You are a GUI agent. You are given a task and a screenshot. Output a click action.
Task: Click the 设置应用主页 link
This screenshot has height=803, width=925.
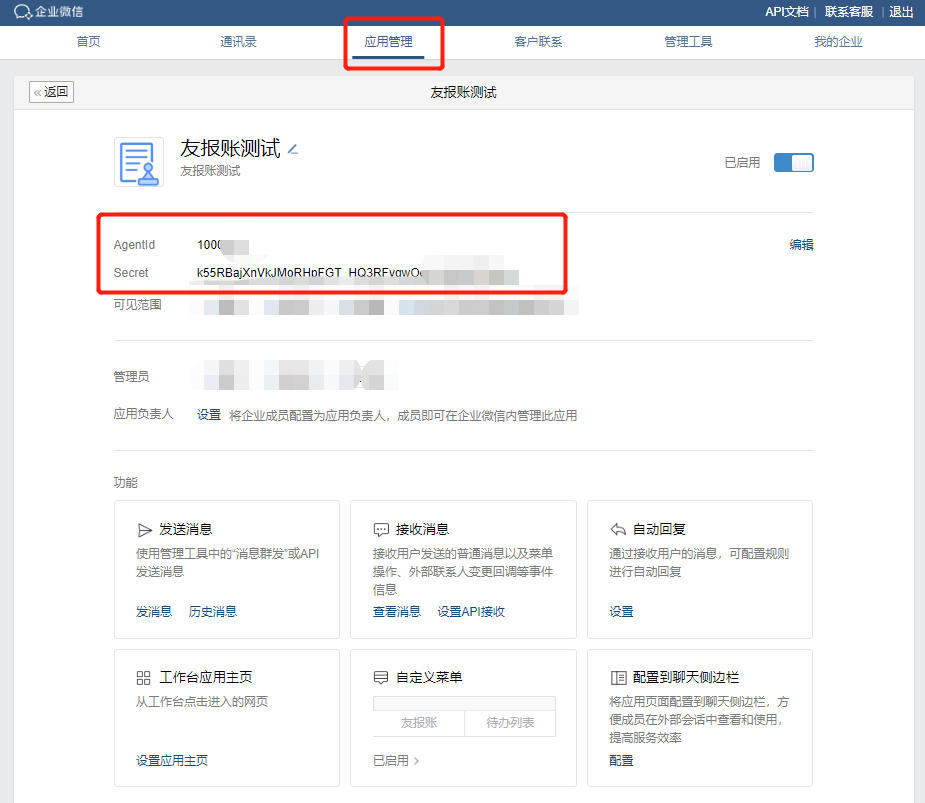[172, 761]
